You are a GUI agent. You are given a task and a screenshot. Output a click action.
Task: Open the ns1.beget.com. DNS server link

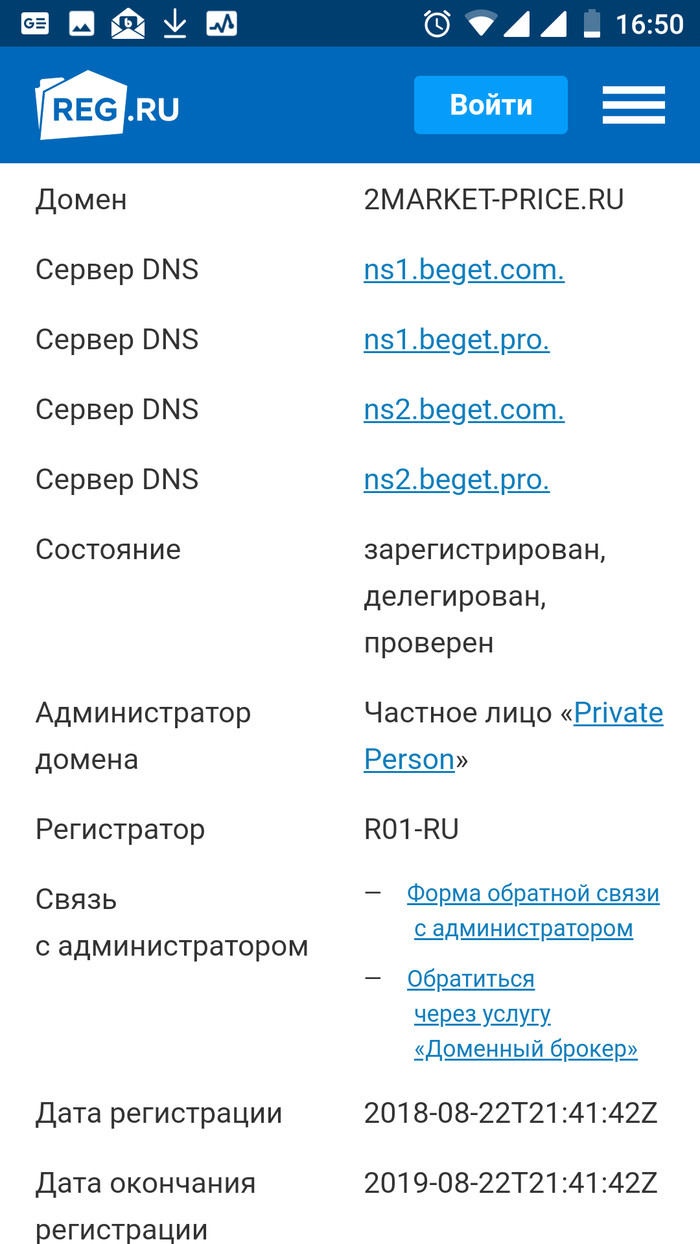point(464,270)
